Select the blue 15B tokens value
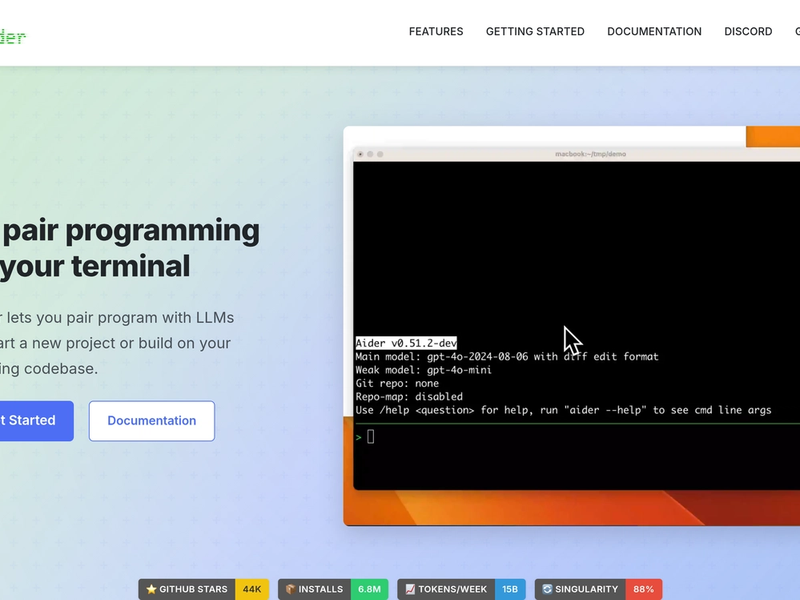Viewport: 800px width, 600px height. tap(510, 589)
